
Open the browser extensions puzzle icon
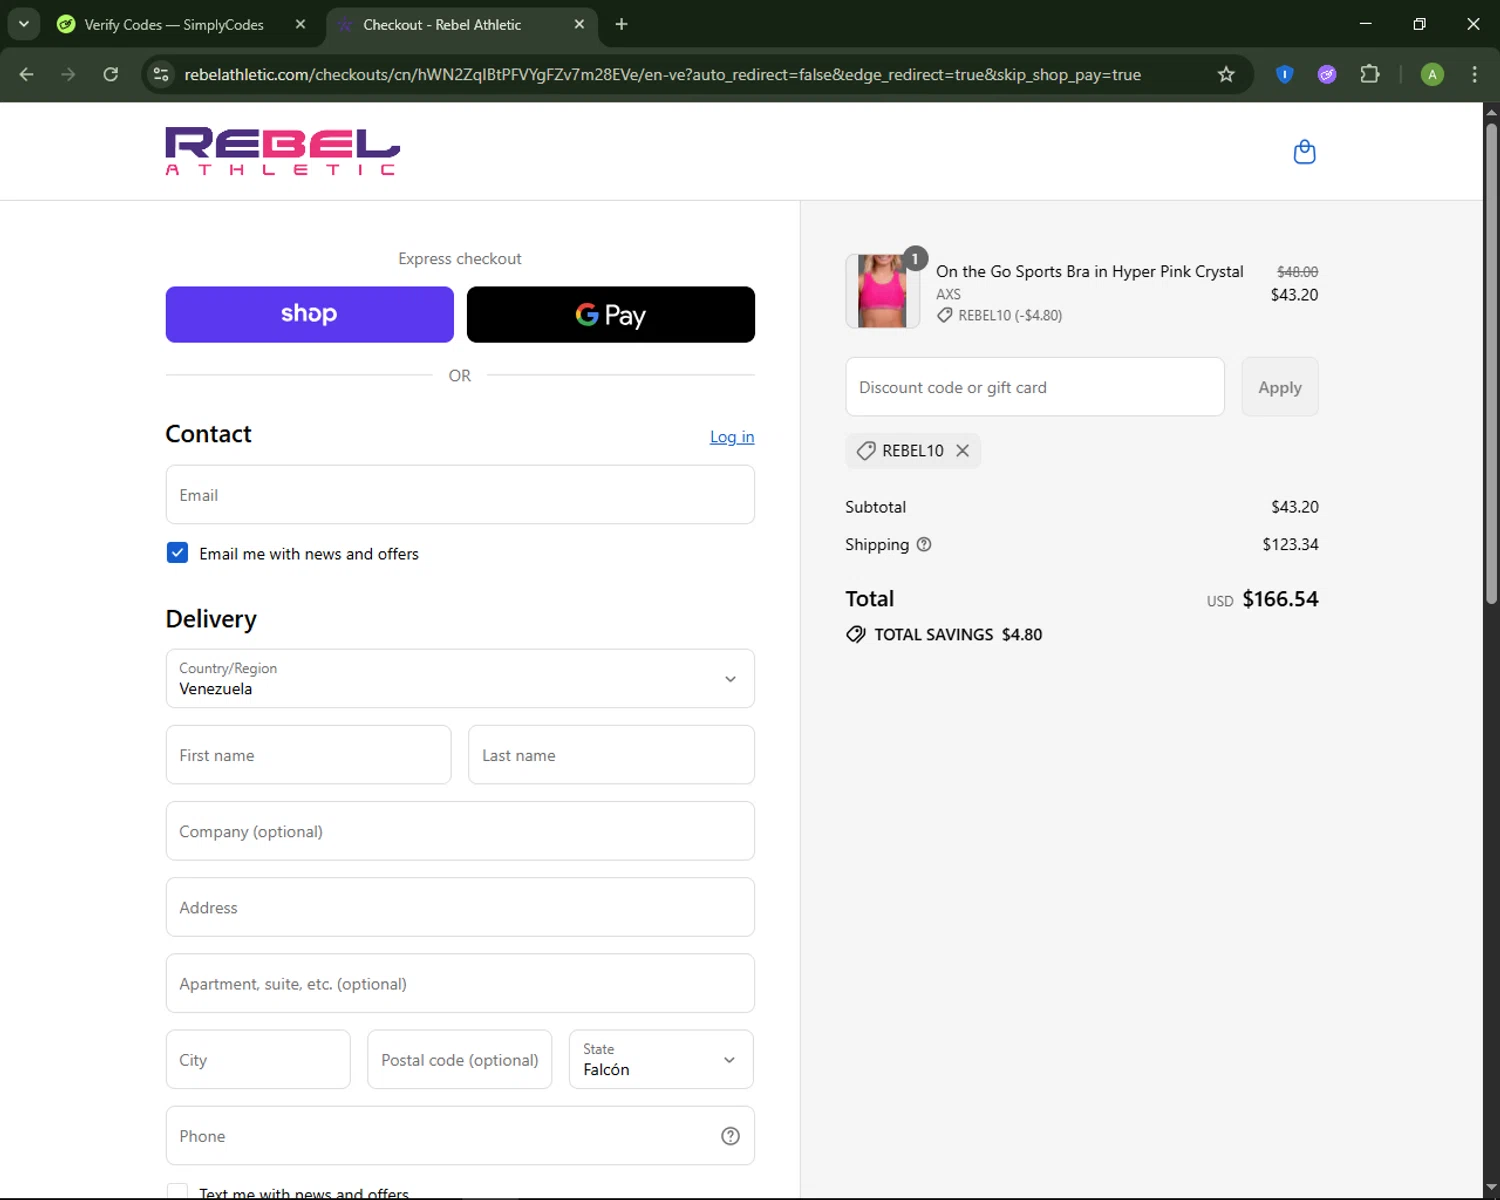point(1370,74)
